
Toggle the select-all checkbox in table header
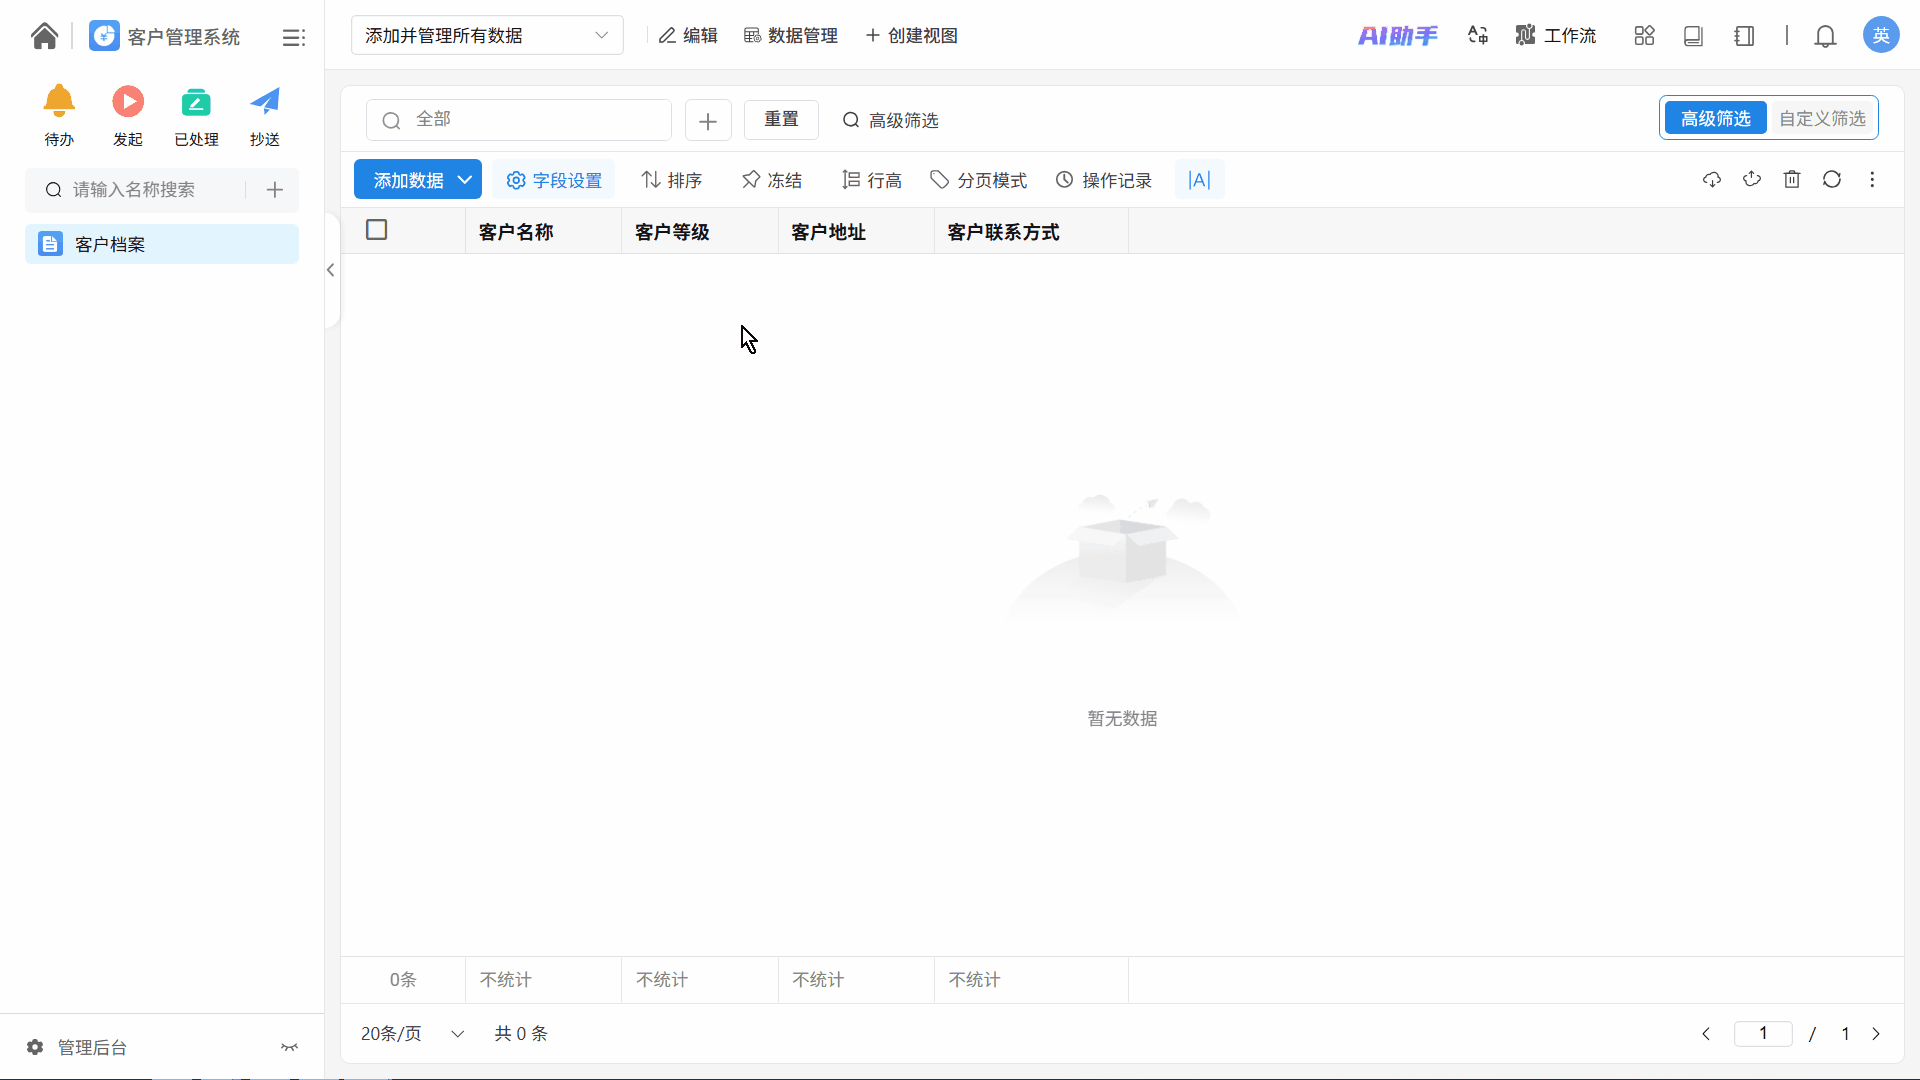click(x=377, y=231)
